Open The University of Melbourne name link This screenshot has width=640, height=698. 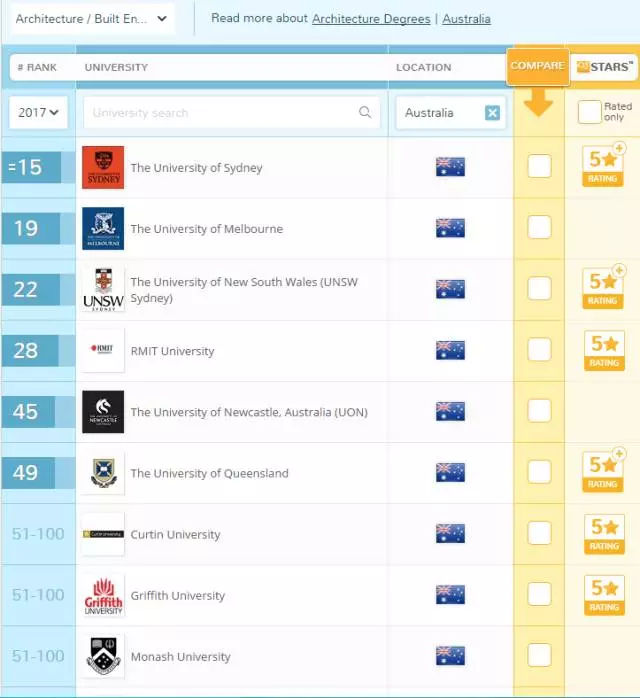(x=207, y=229)
